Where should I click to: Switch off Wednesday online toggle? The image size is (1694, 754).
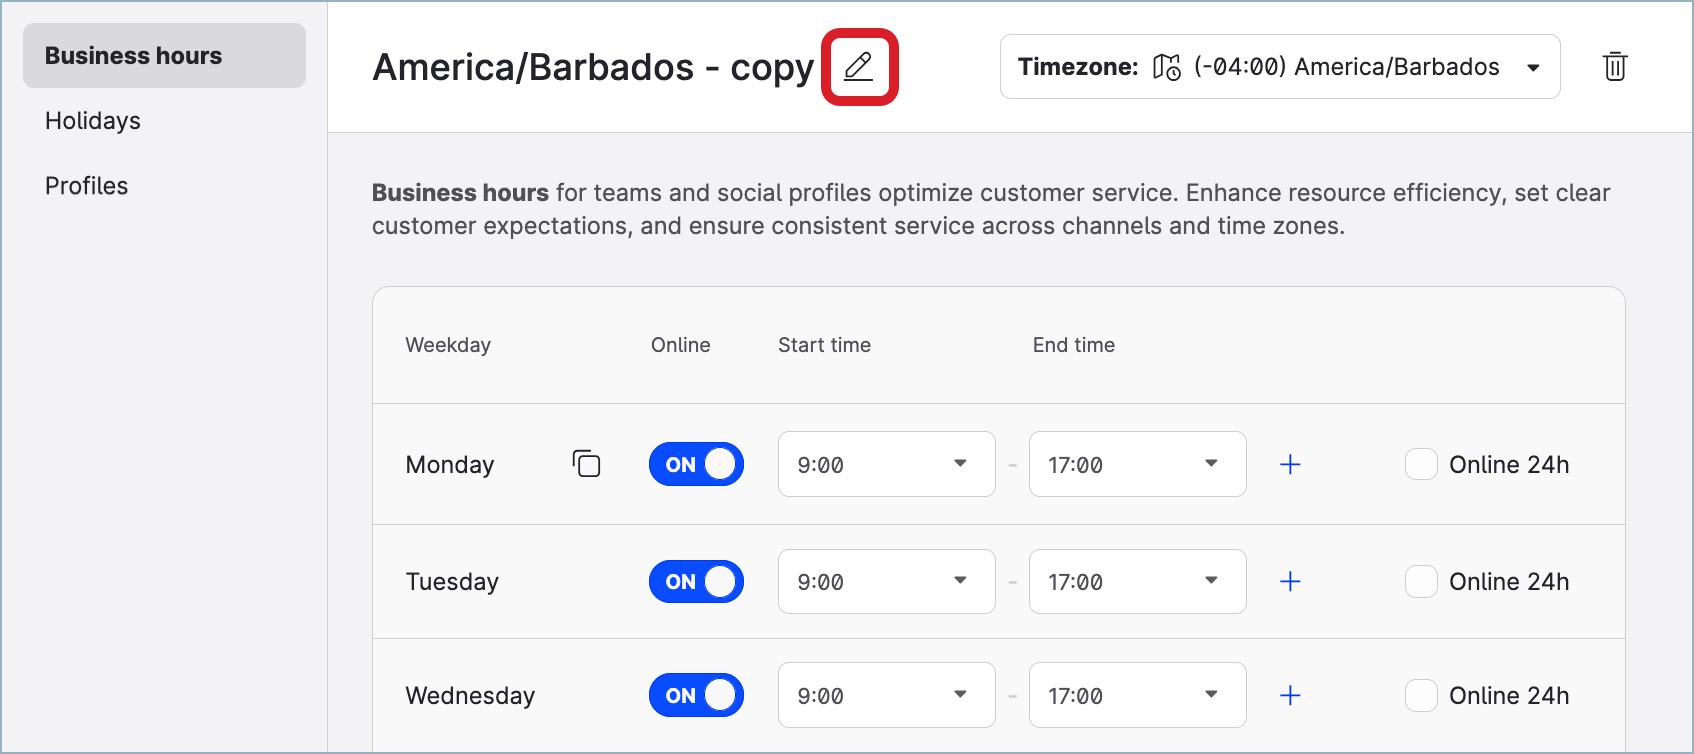coord(696,696)
